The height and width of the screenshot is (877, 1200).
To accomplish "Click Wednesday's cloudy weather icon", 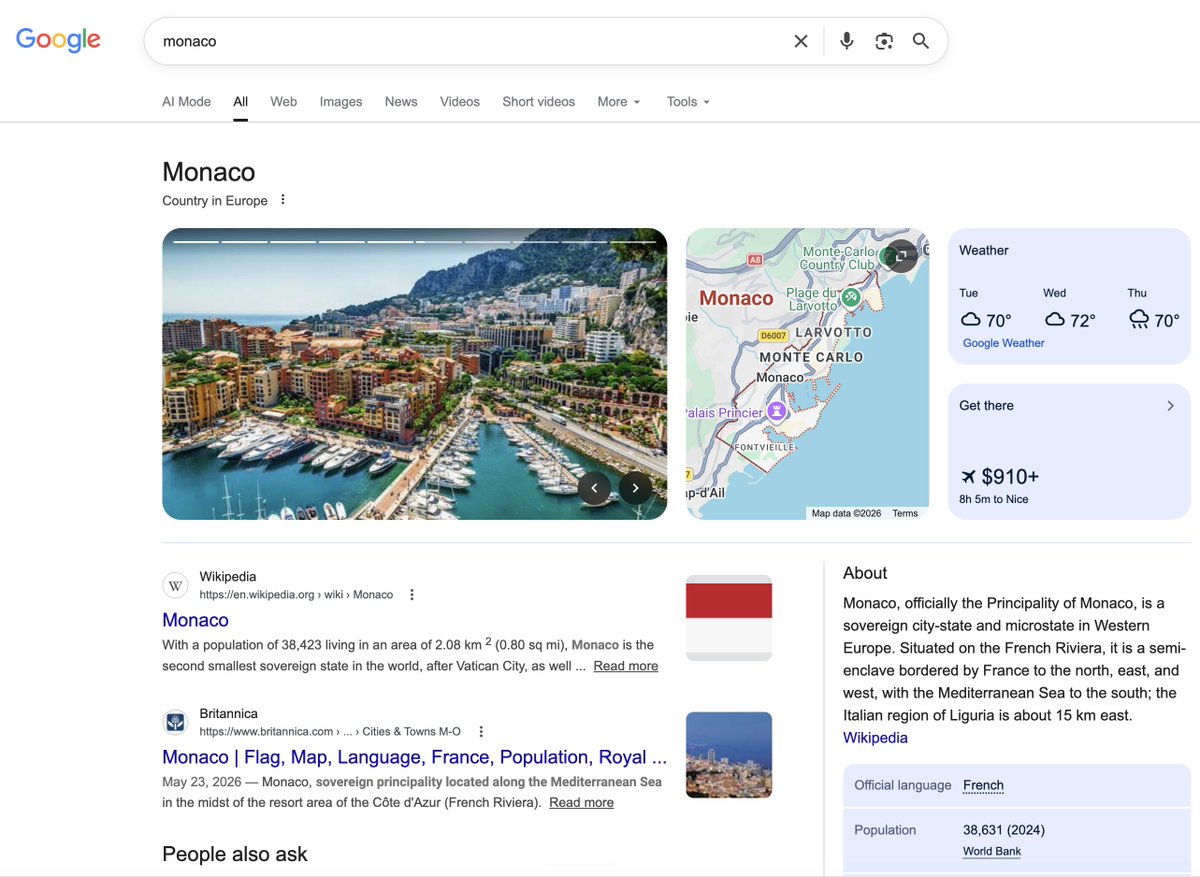I will tap(1055, 320).
